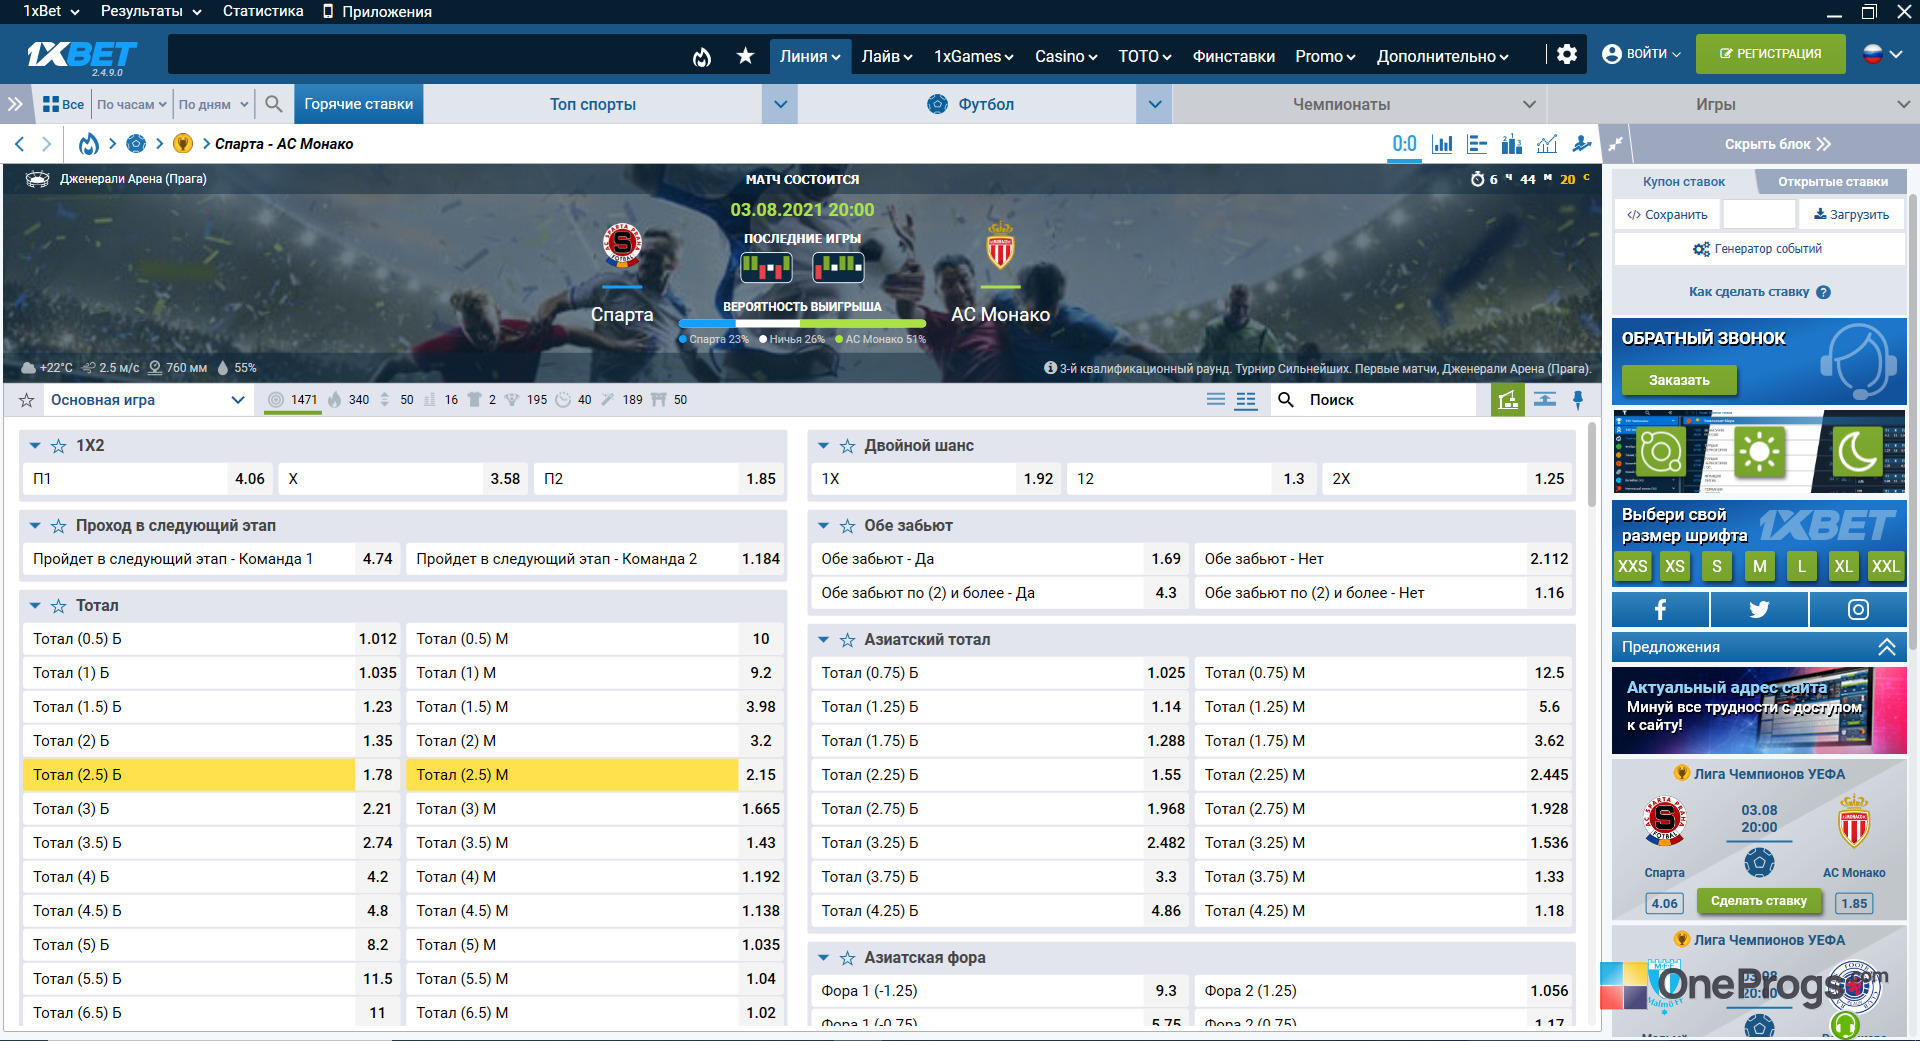Click the Заказать callback button
The image size is (1920, 1041).
(1679, 380)
